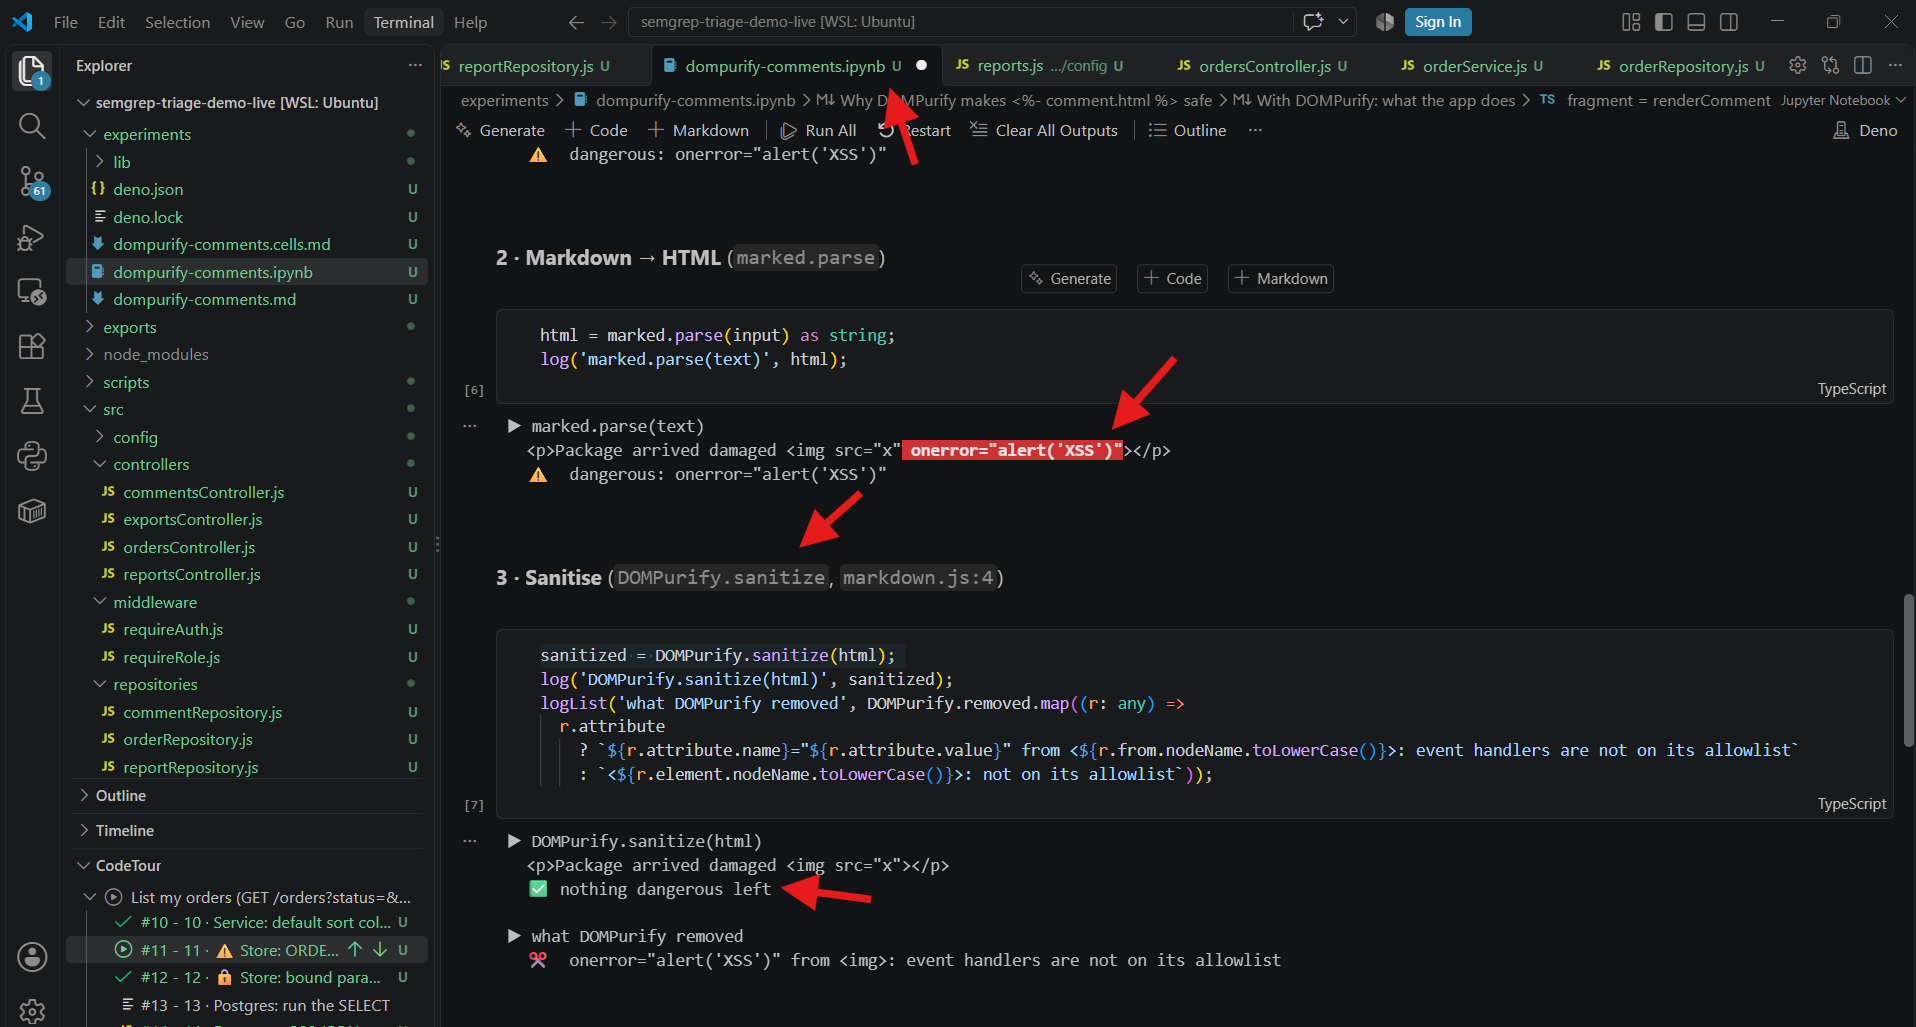1916x1027 pixels.
Task: Open commentsController.js in the file tree
Action: pyautogui.click(x=204, y=492)
